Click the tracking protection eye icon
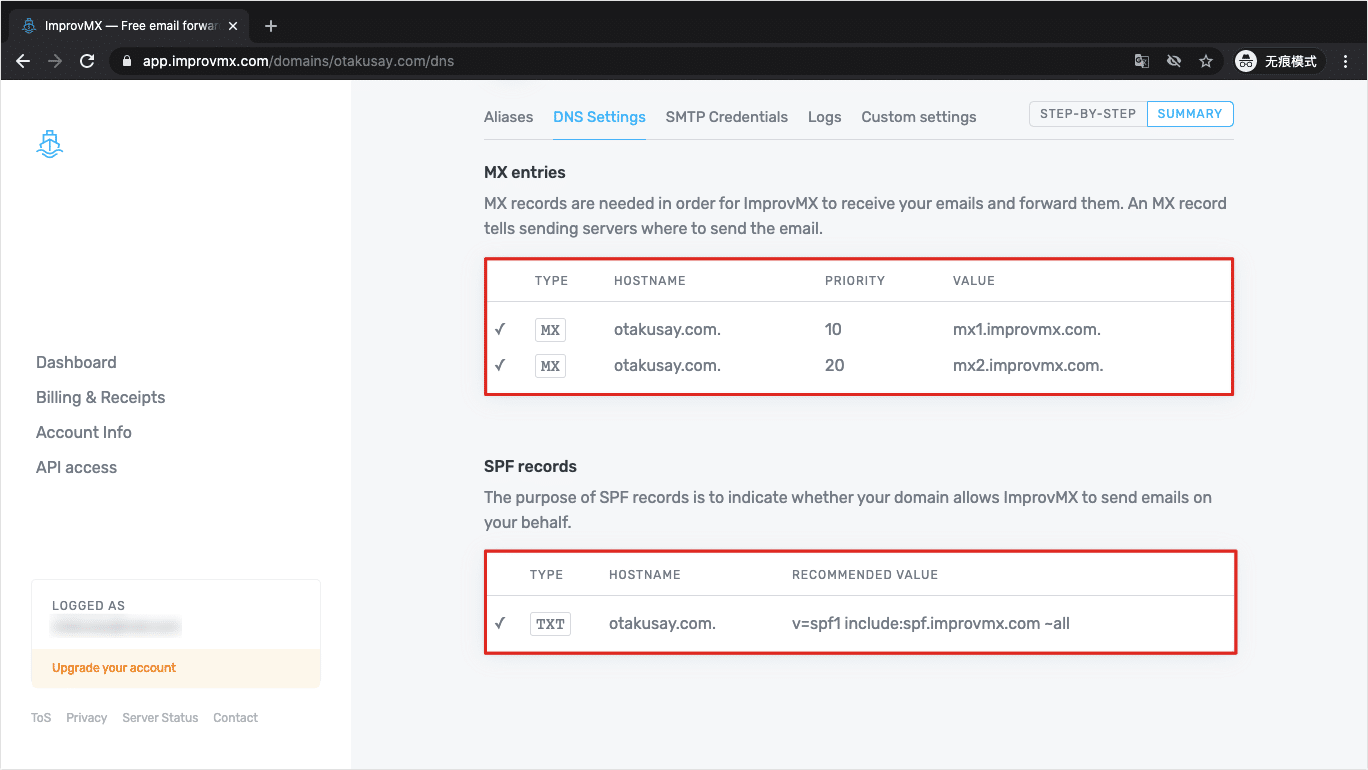Screen dimensions: 1368x770 coord(1174,61)
